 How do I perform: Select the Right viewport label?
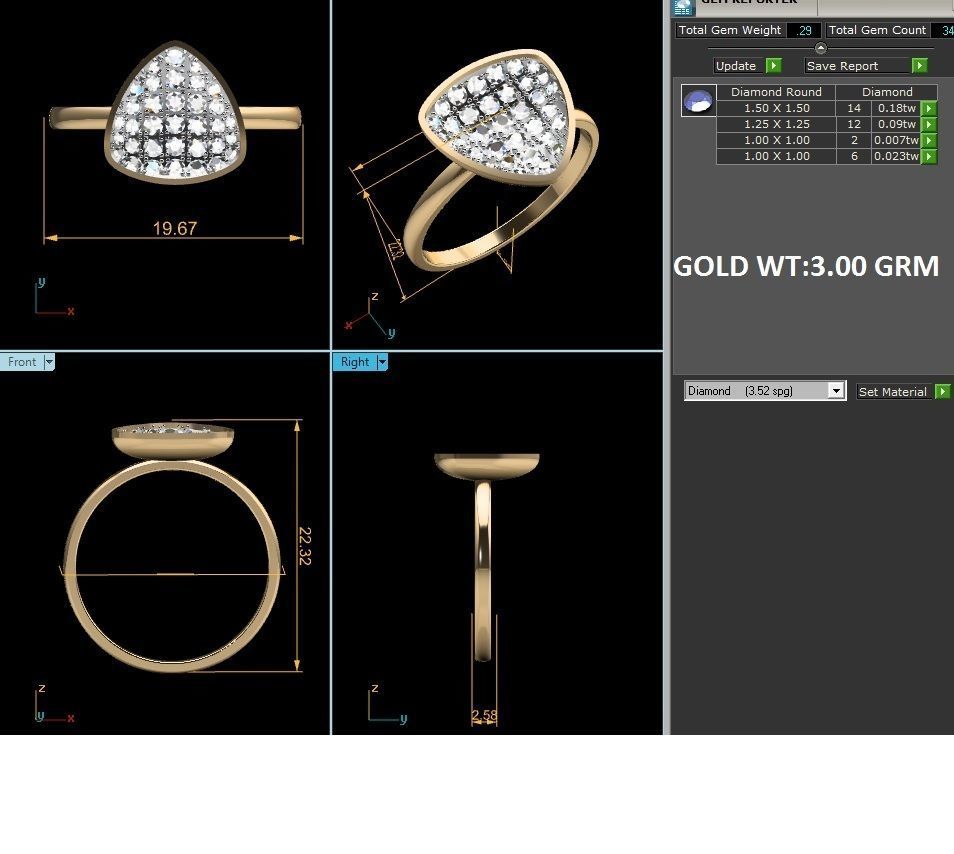pos(355,362)
